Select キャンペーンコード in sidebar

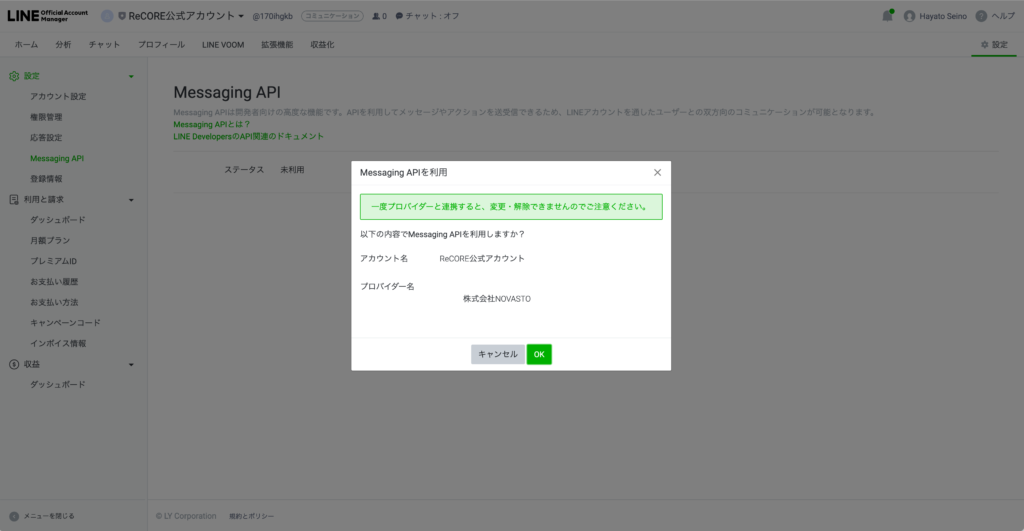pyautogui.click(x=65, y=323)
